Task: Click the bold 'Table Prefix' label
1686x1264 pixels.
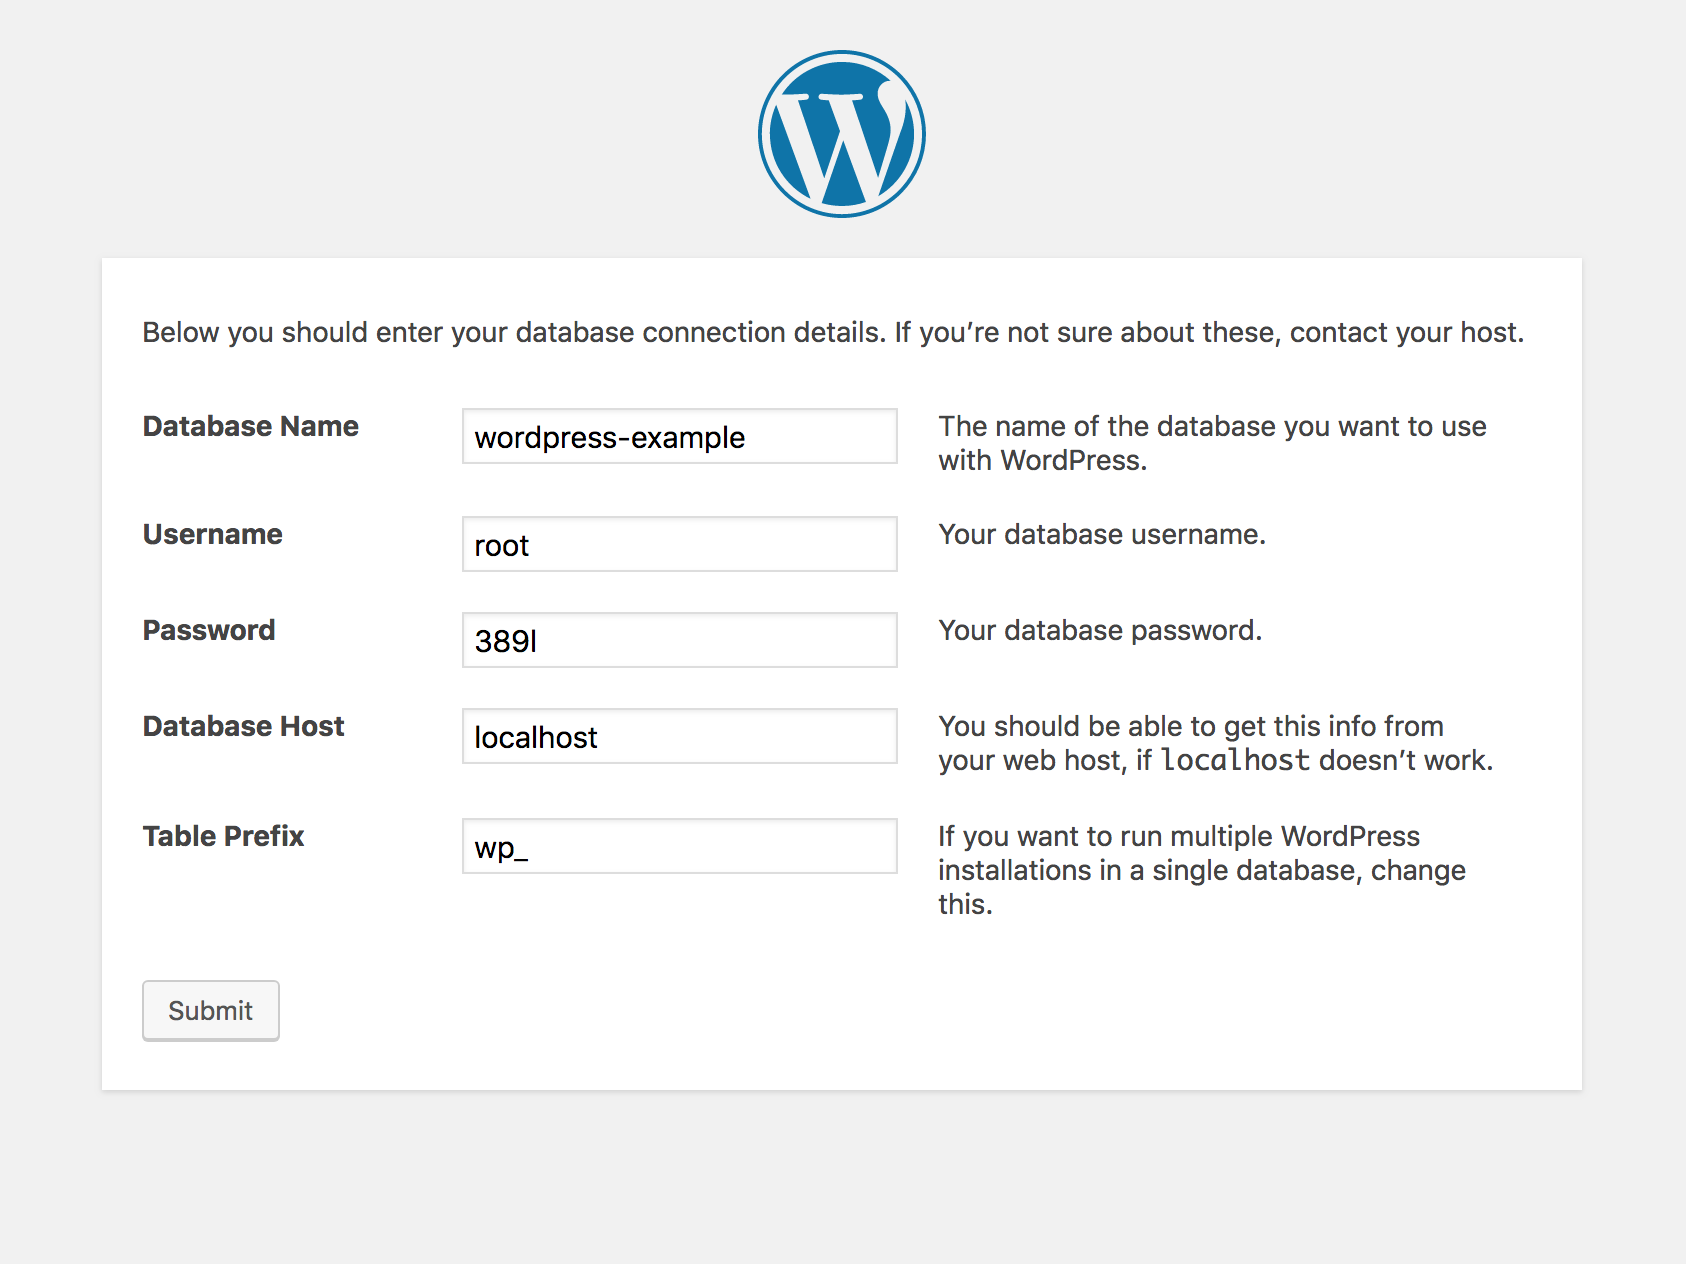Action: click(x=223, y=837)
